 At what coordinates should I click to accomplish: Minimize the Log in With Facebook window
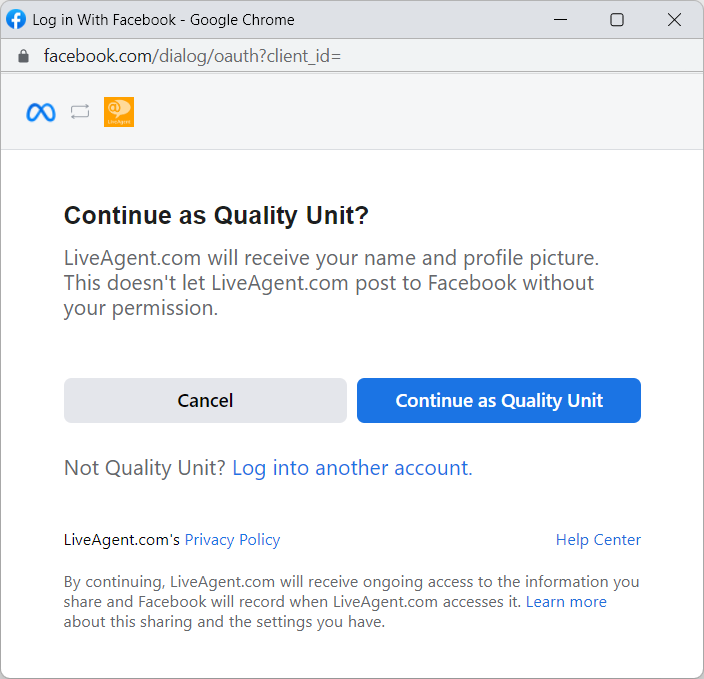pyautogui.click(x=560, y=19)
